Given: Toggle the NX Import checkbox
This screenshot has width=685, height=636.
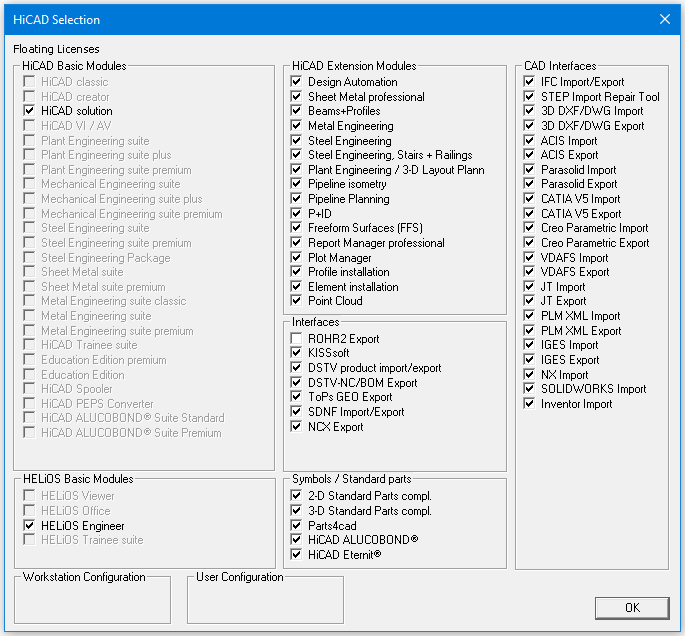Looking at the screenshot, I should click(x=529, y=375).
